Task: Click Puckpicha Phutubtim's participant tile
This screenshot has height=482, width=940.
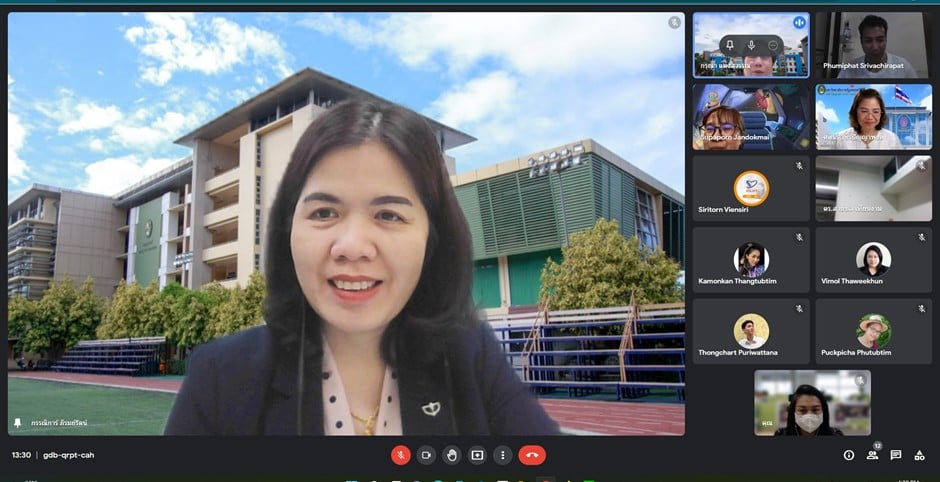Action: (873, 331)
